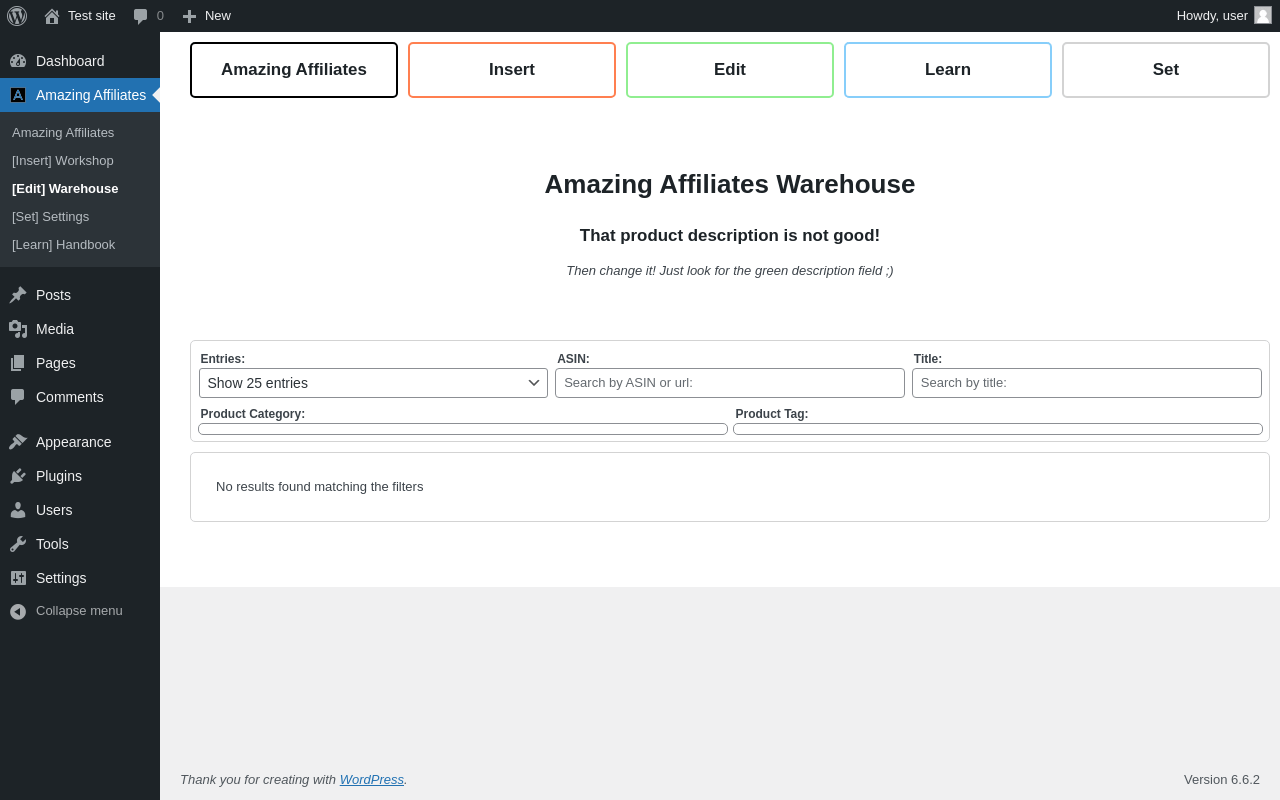The height and width of the screenshot is (800, 1280).
Task: Click the Tools wrench icon
Action: (18, 544)
